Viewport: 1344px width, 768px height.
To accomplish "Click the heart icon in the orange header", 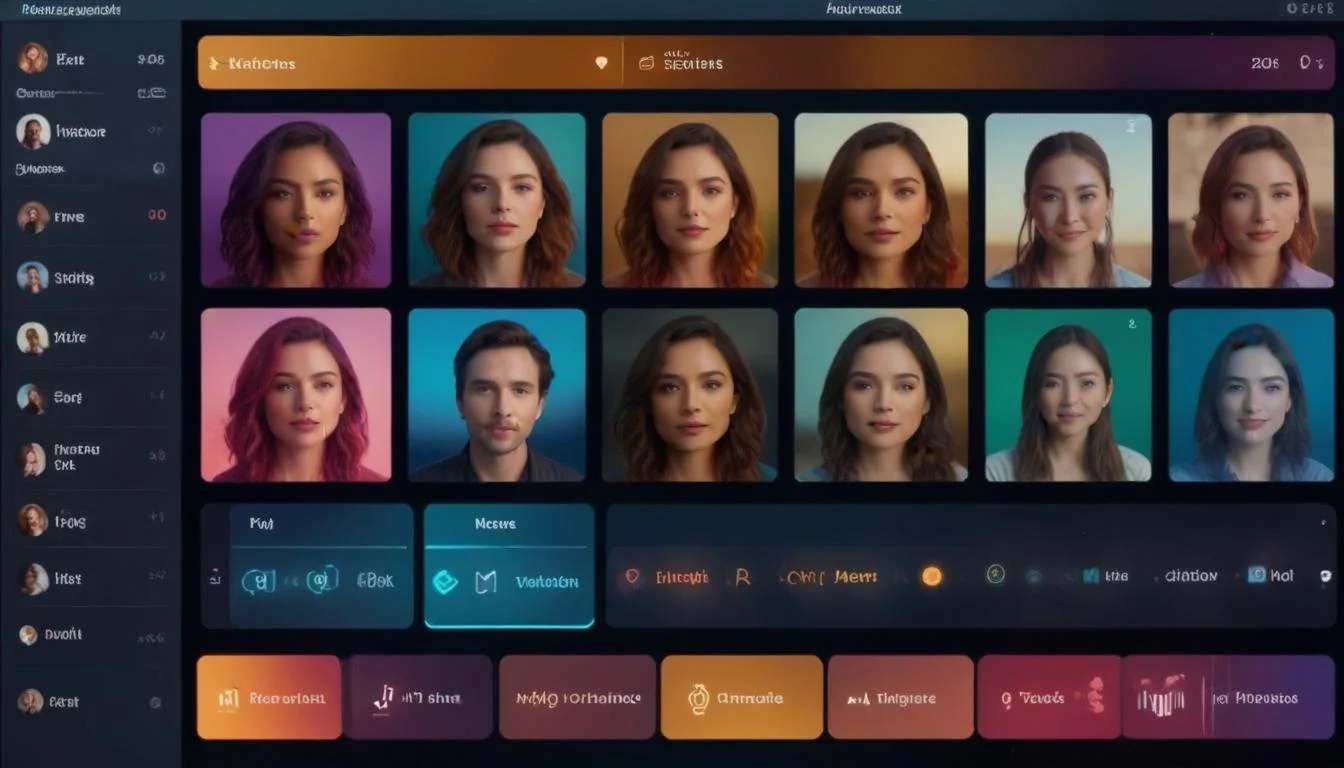I will (601, 63).
